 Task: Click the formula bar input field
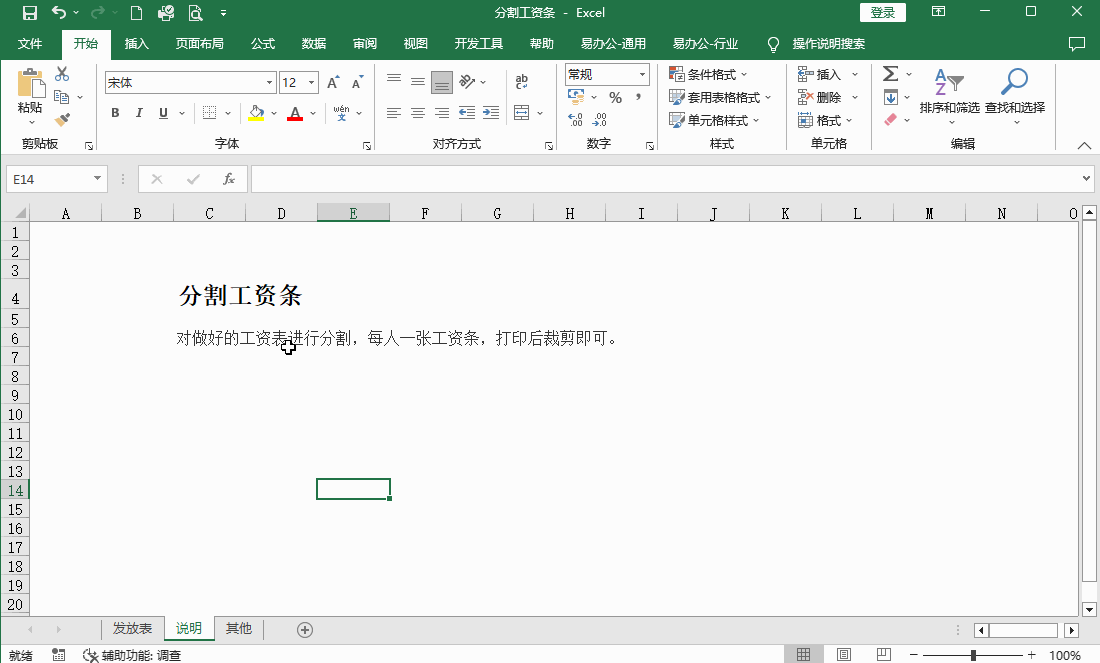tap(665, 179)
